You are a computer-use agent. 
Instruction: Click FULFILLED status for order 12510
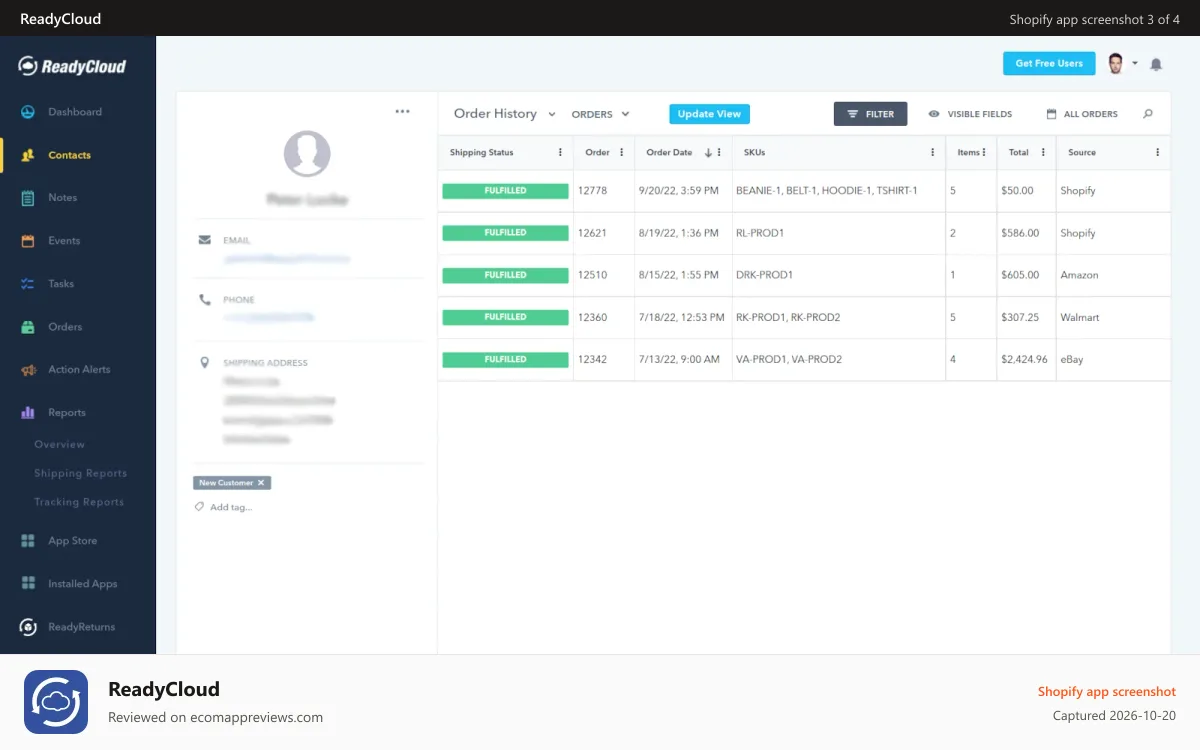coord(505,274)
